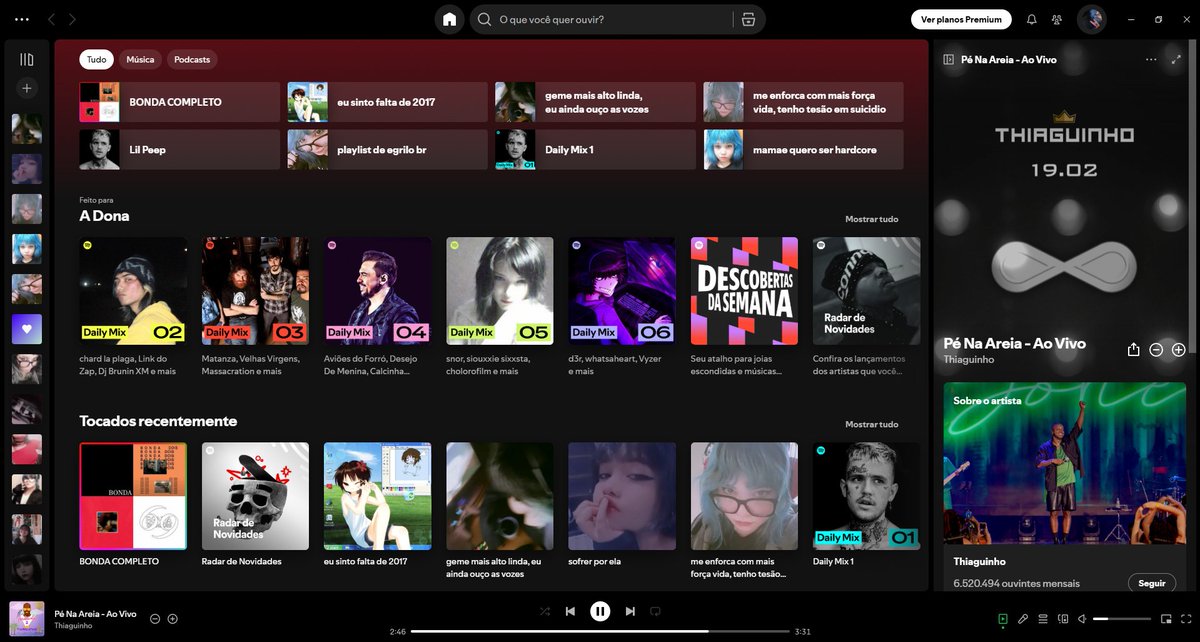Open lyrics with the microphone icon

point(1023,619)
